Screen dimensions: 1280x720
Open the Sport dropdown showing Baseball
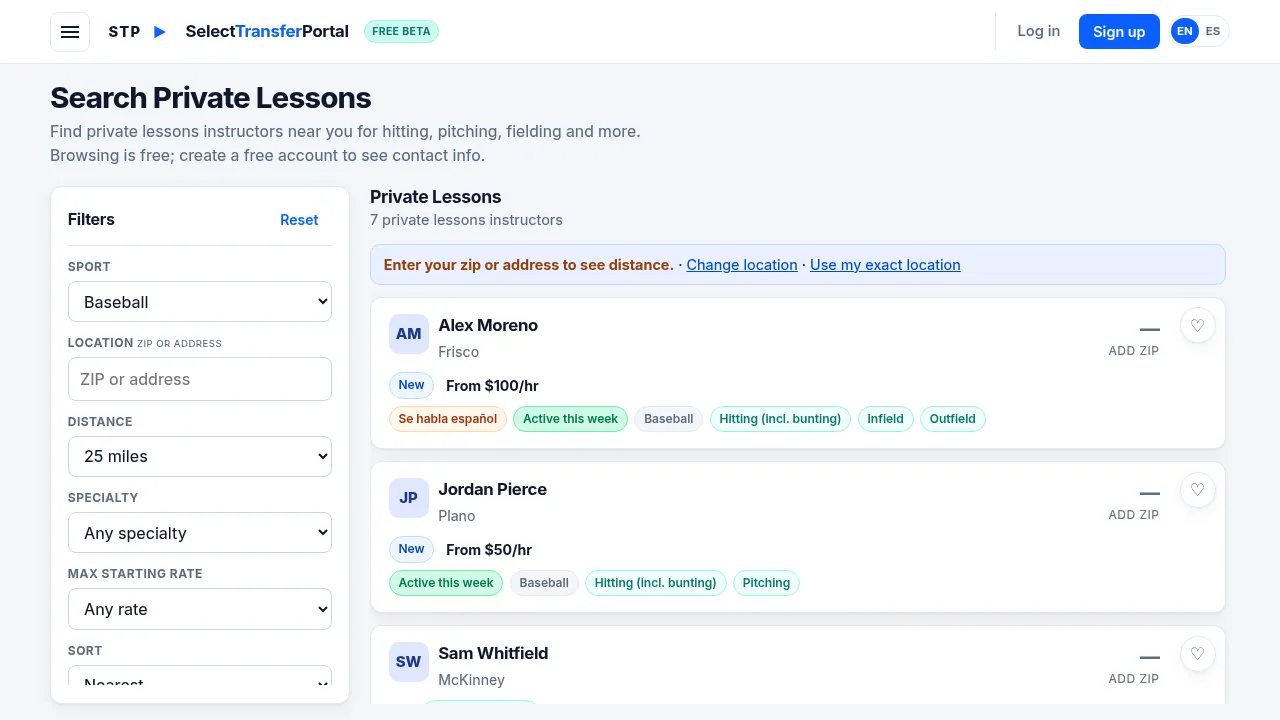(x=200, y=302)
